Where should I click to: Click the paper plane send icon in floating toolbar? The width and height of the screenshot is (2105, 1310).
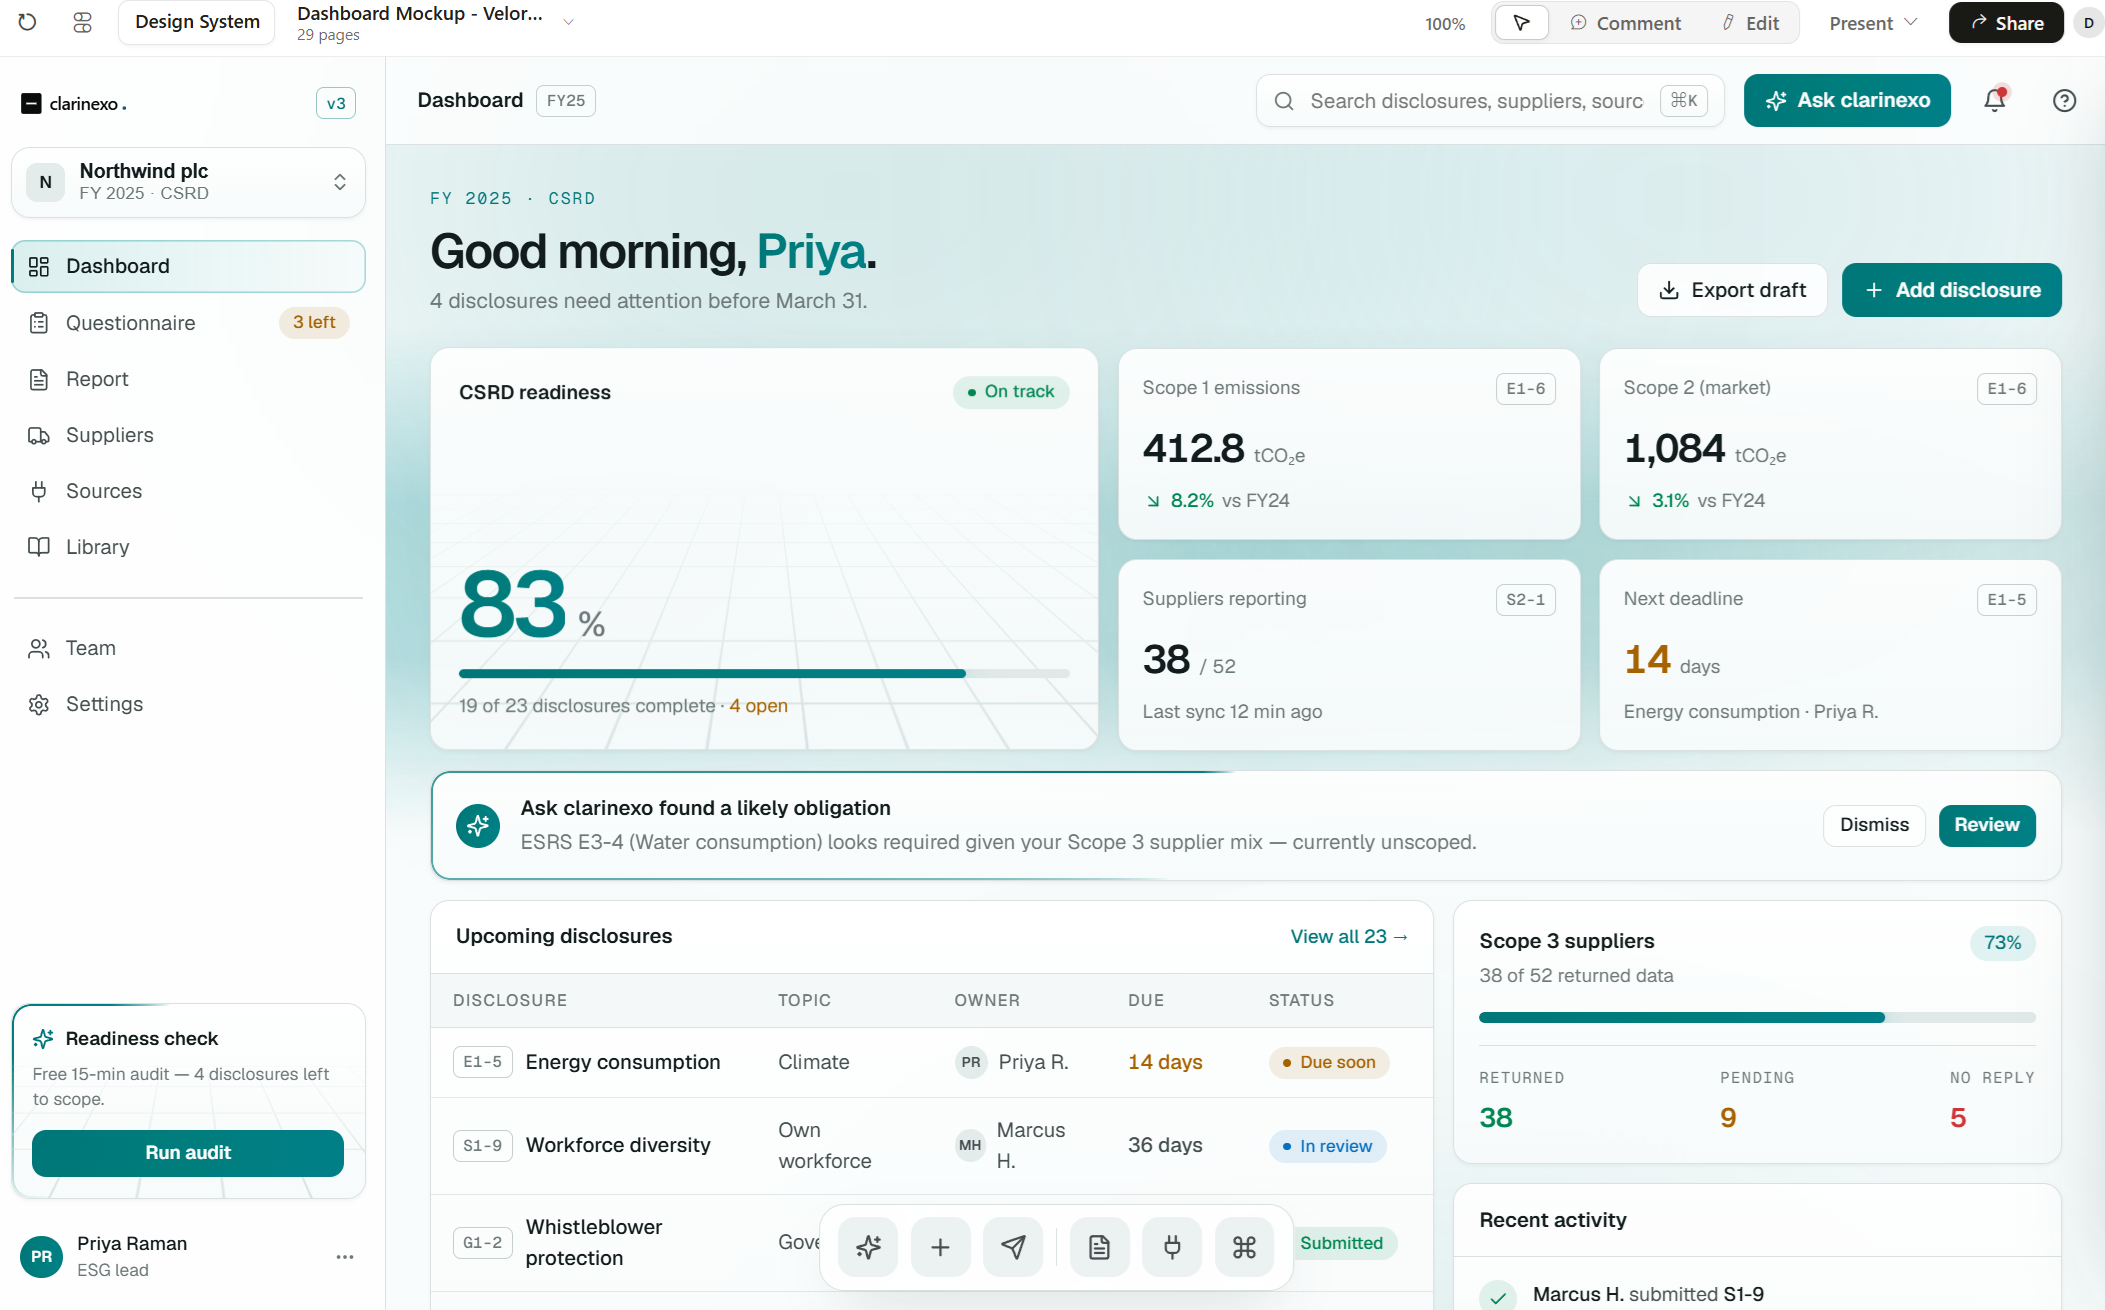point(1013,1247)
